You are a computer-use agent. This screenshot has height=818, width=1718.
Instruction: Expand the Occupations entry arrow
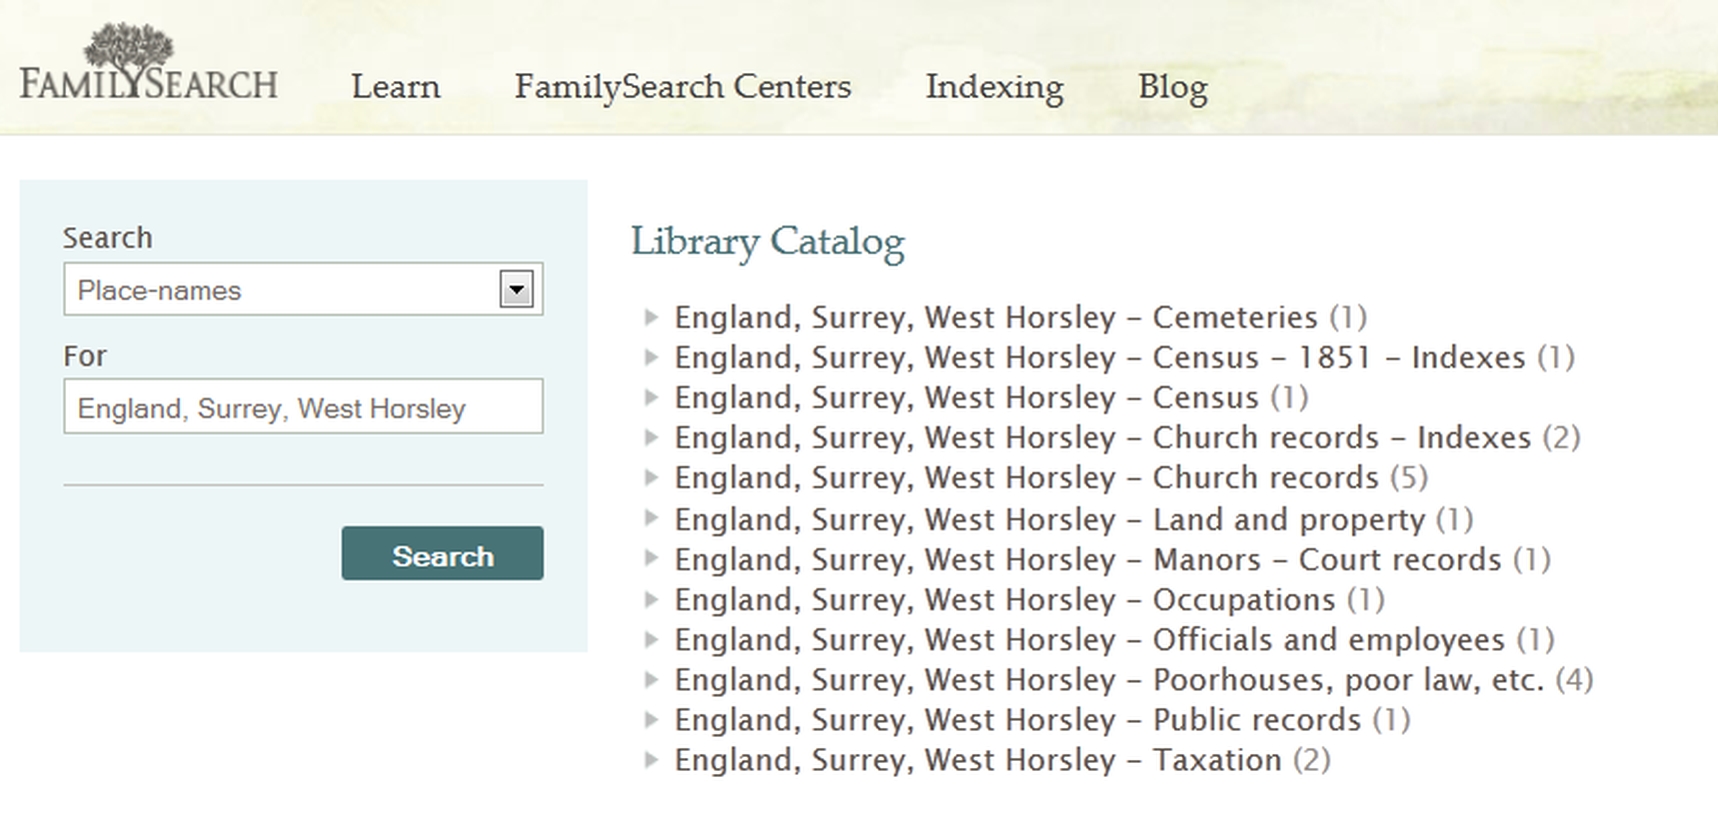(x=651, y=600)
